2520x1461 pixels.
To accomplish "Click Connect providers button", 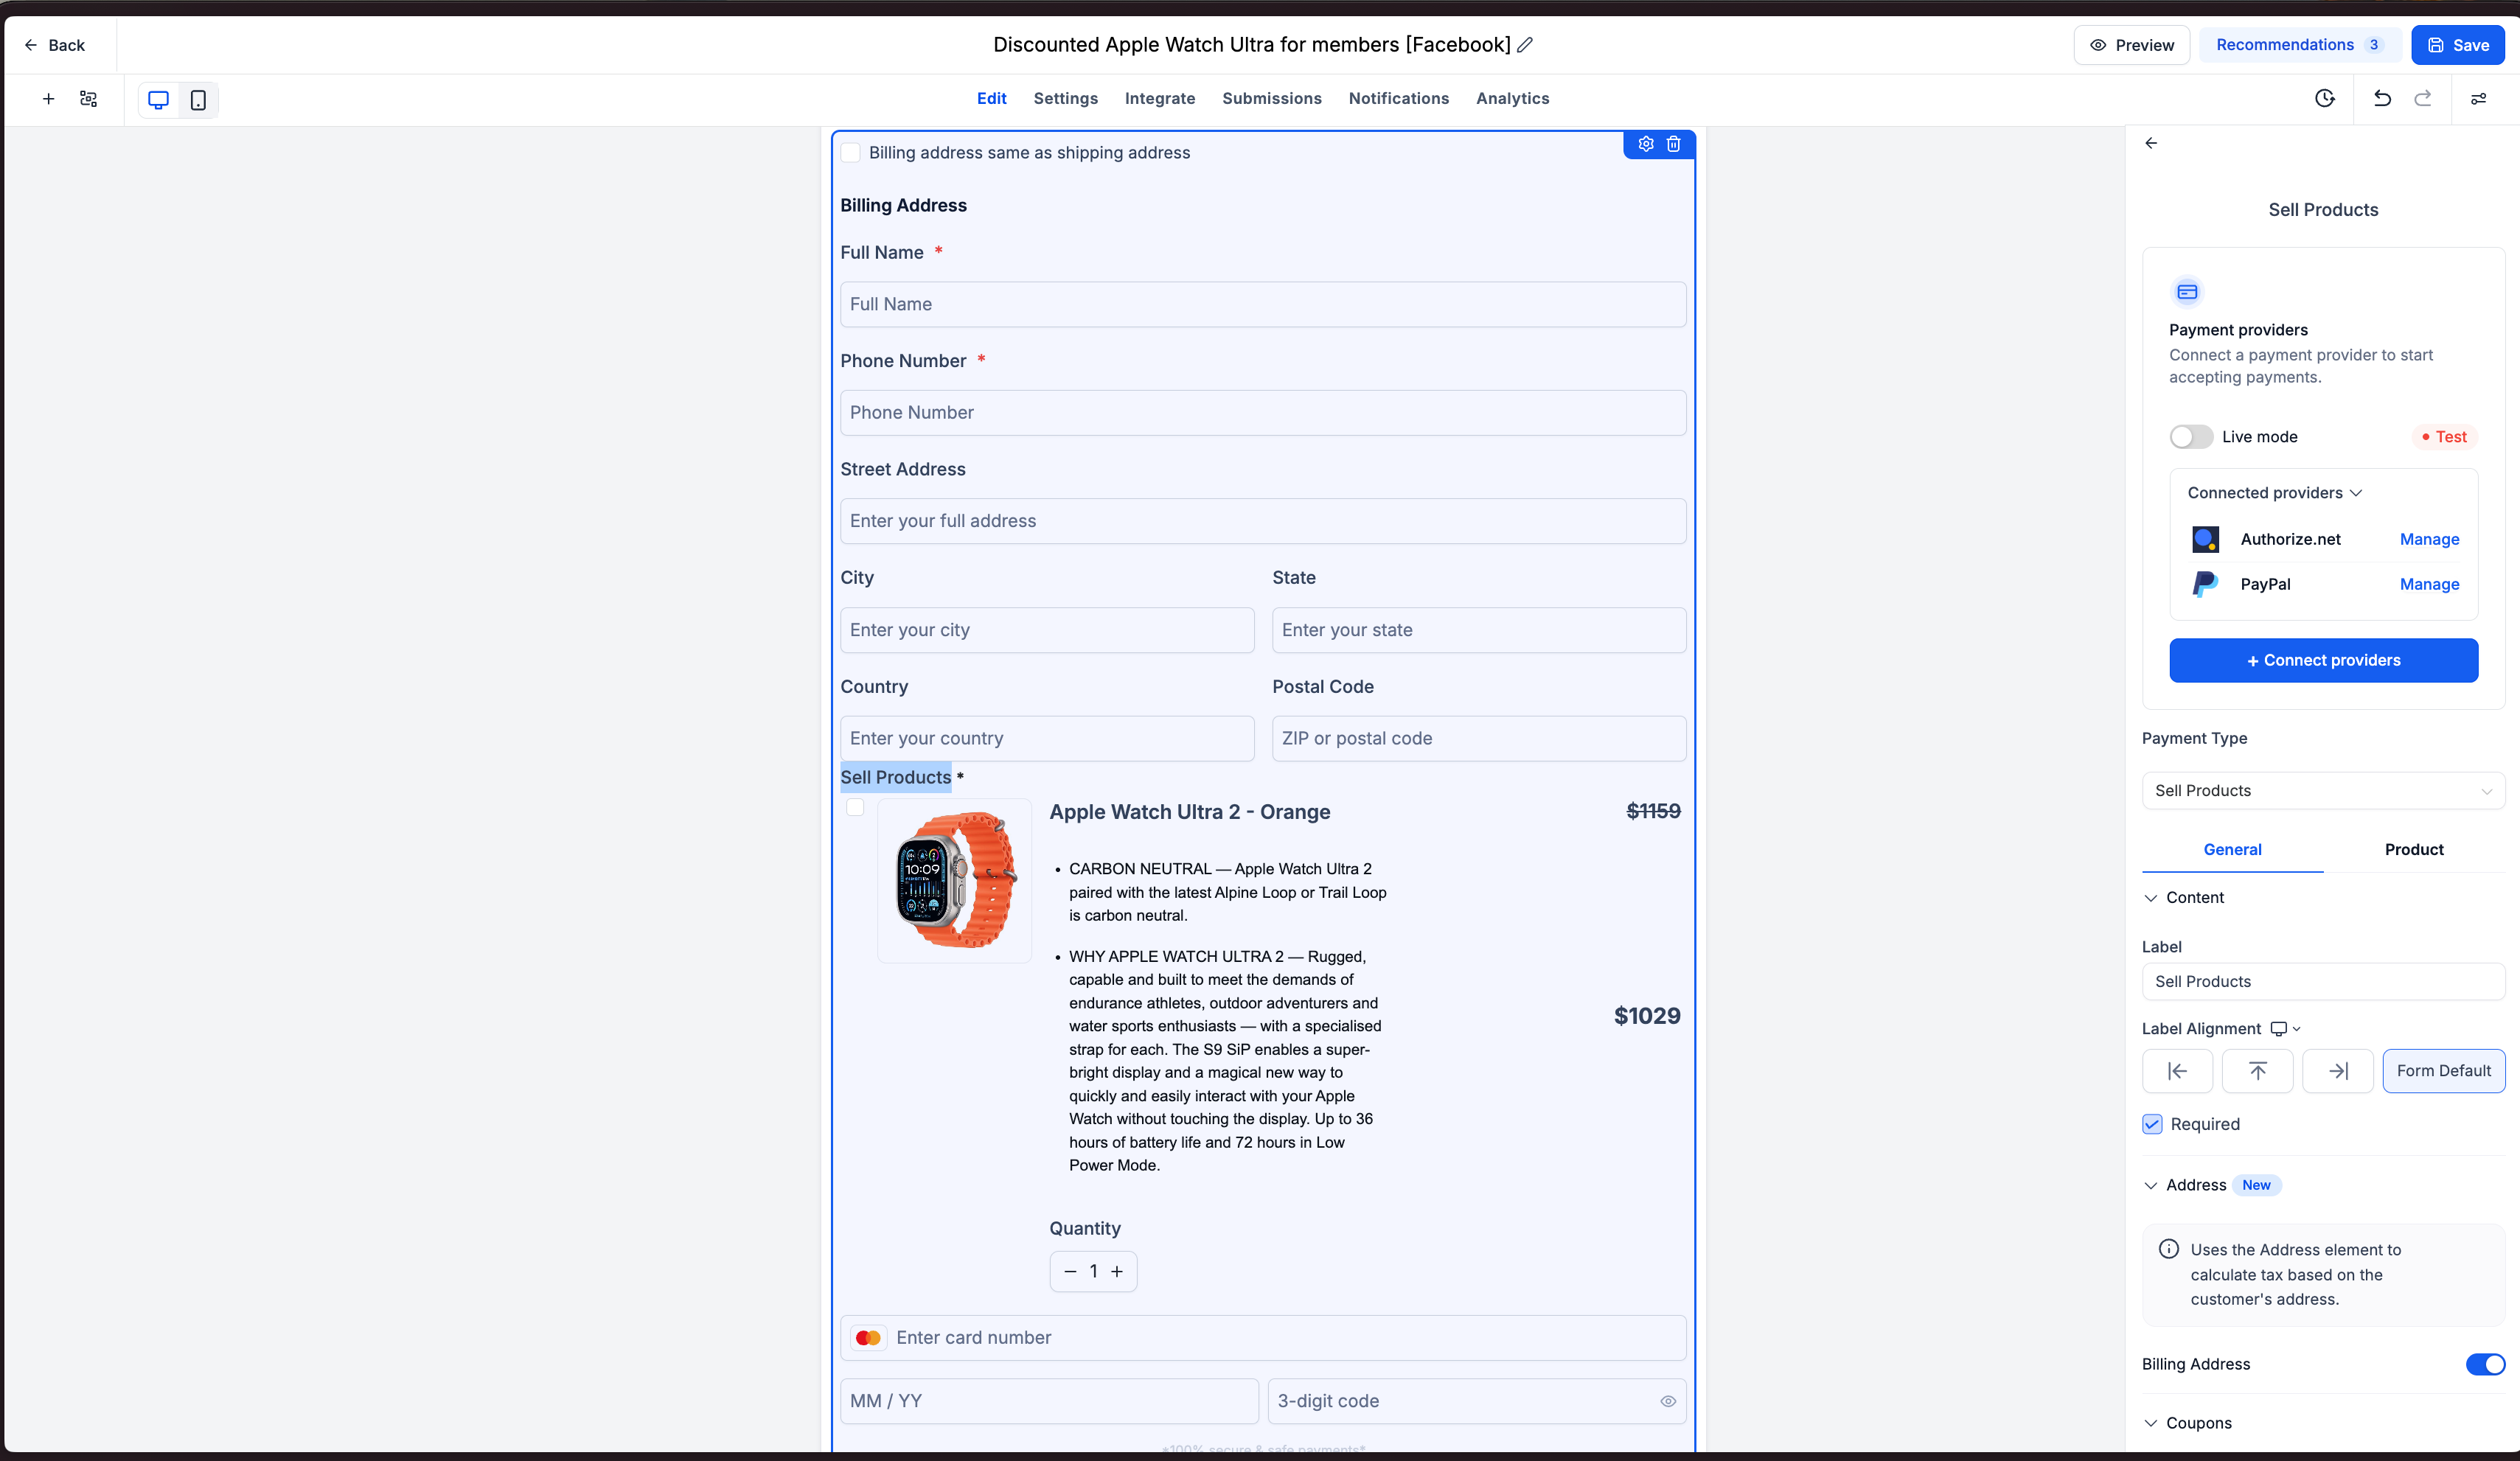I will tap(2323, 660).
